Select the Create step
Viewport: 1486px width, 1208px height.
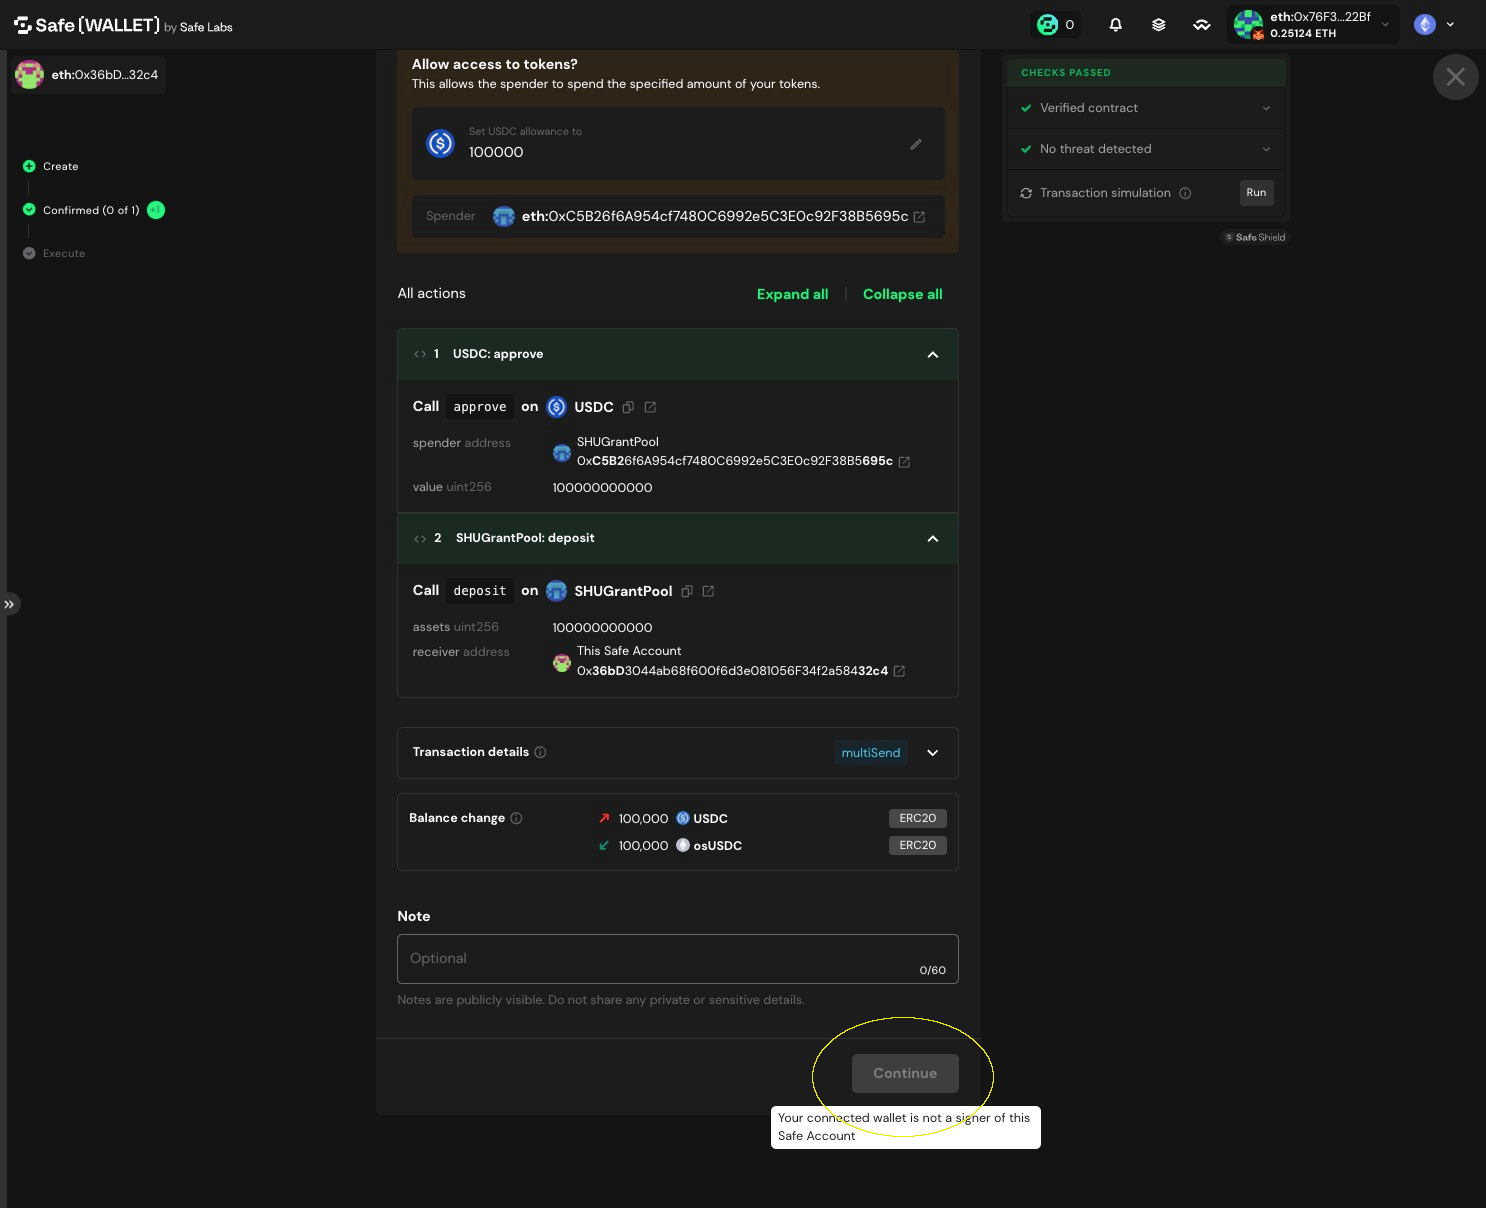51,166
